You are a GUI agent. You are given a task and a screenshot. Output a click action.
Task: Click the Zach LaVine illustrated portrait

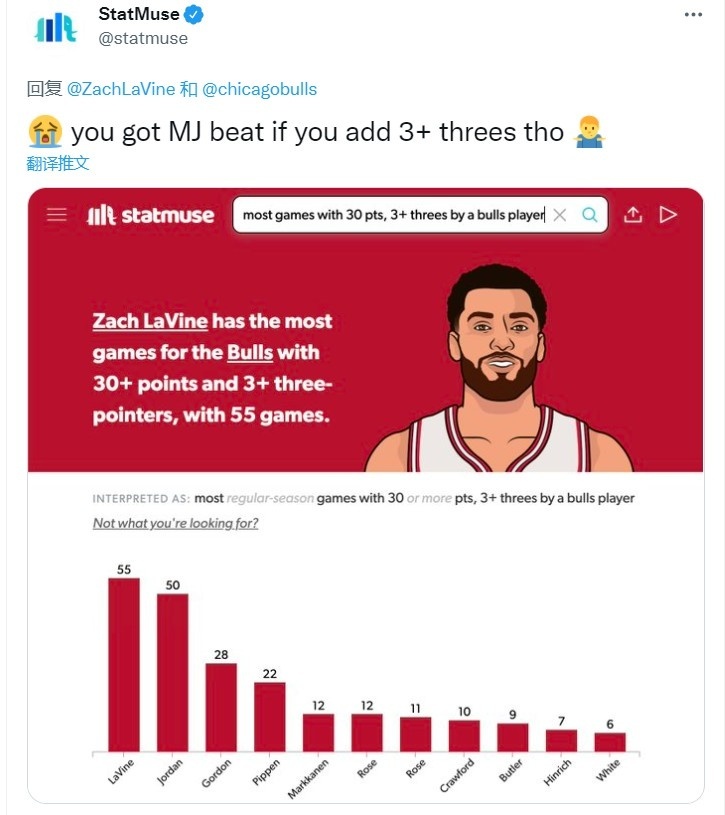pyautogui.click(x=499, y=368)
